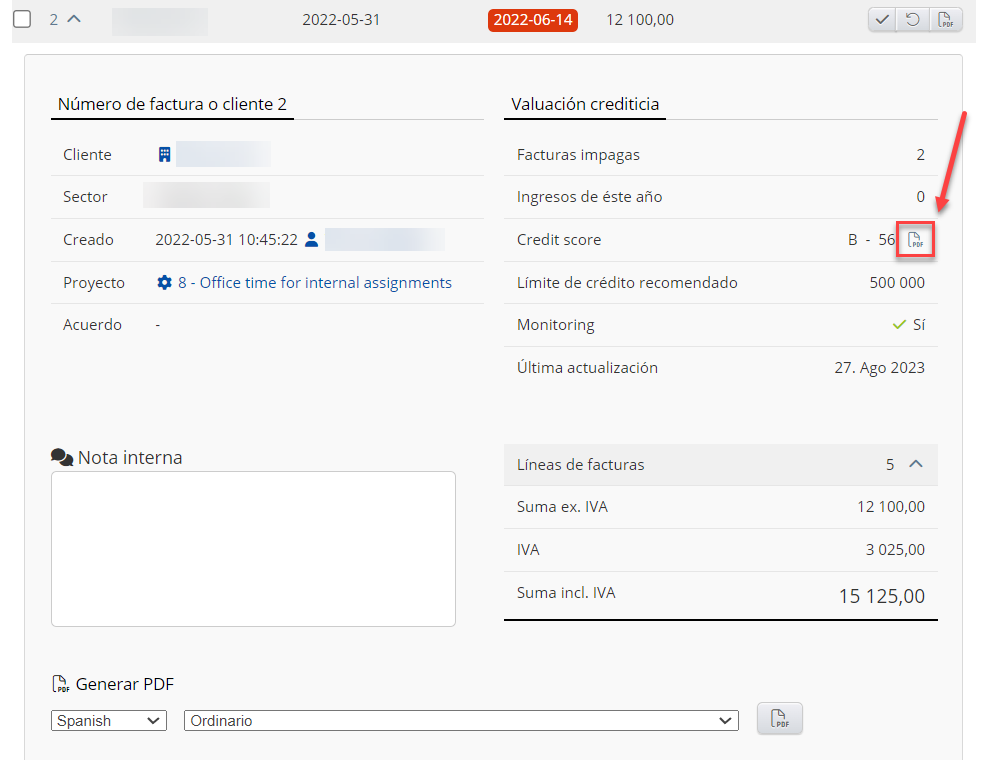The image size is (981, 760).
Task: Click inside the Nota interna text area
Action: (253, 548)
